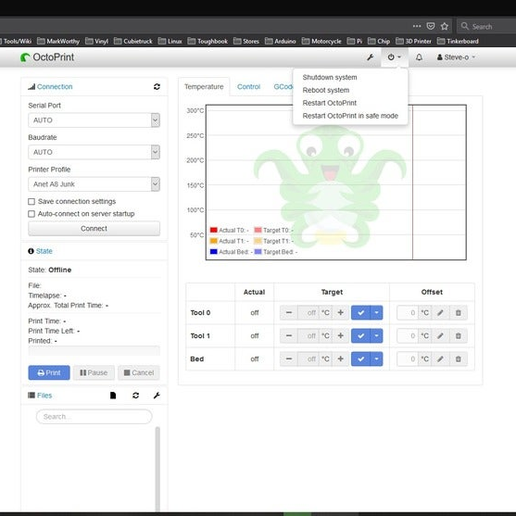
Task: Select Reboot system menu entry
Action: 326,90
